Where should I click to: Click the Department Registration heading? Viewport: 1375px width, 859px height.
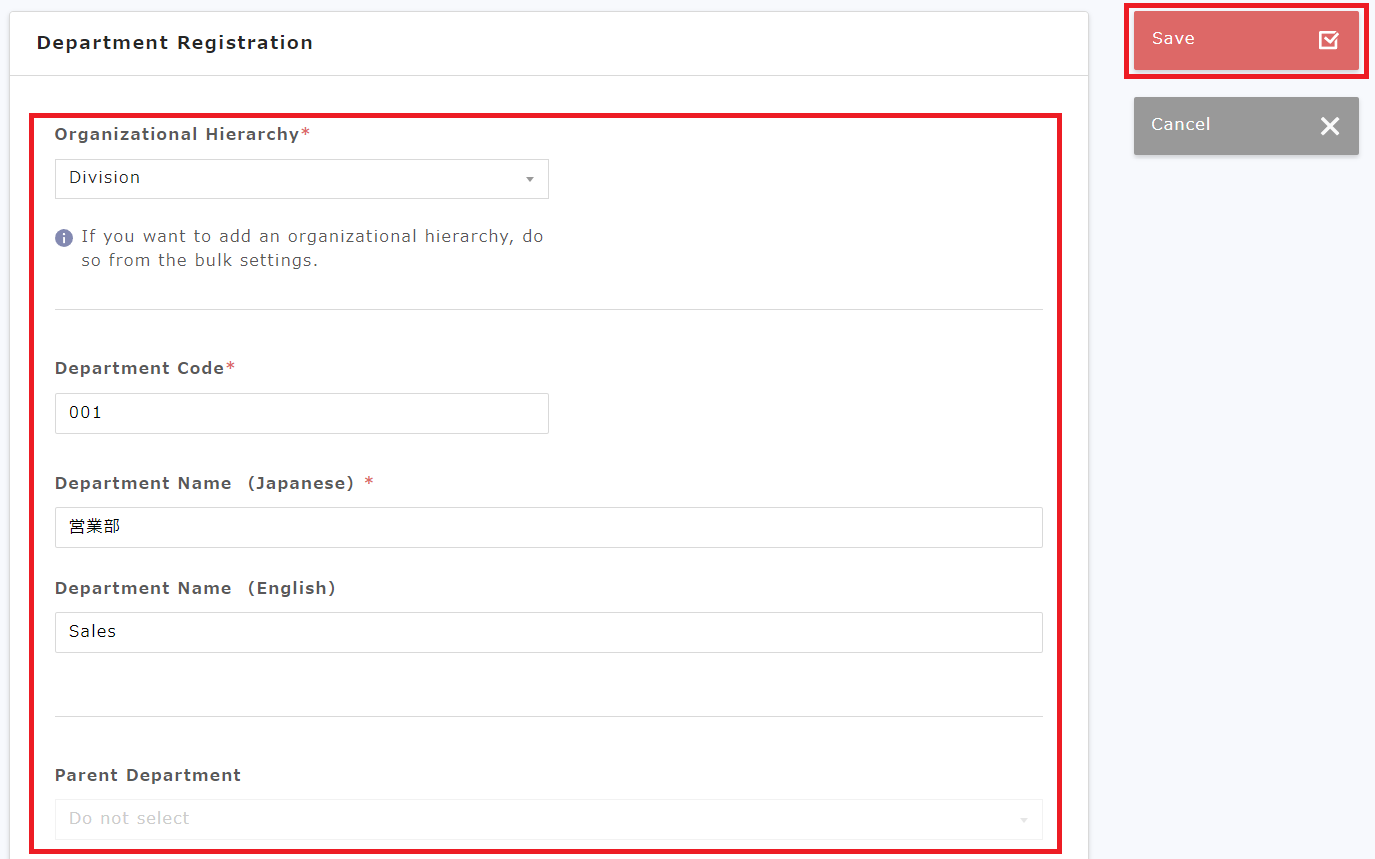[x=175, y=43]
